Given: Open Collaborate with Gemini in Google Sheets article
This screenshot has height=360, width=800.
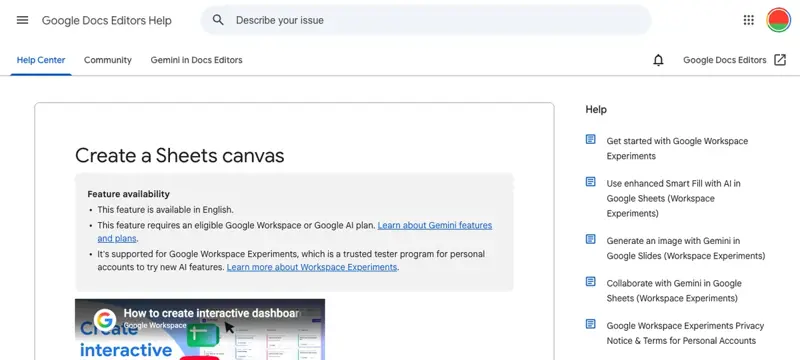Looking at the screenshot, I should tap(674, 291).
